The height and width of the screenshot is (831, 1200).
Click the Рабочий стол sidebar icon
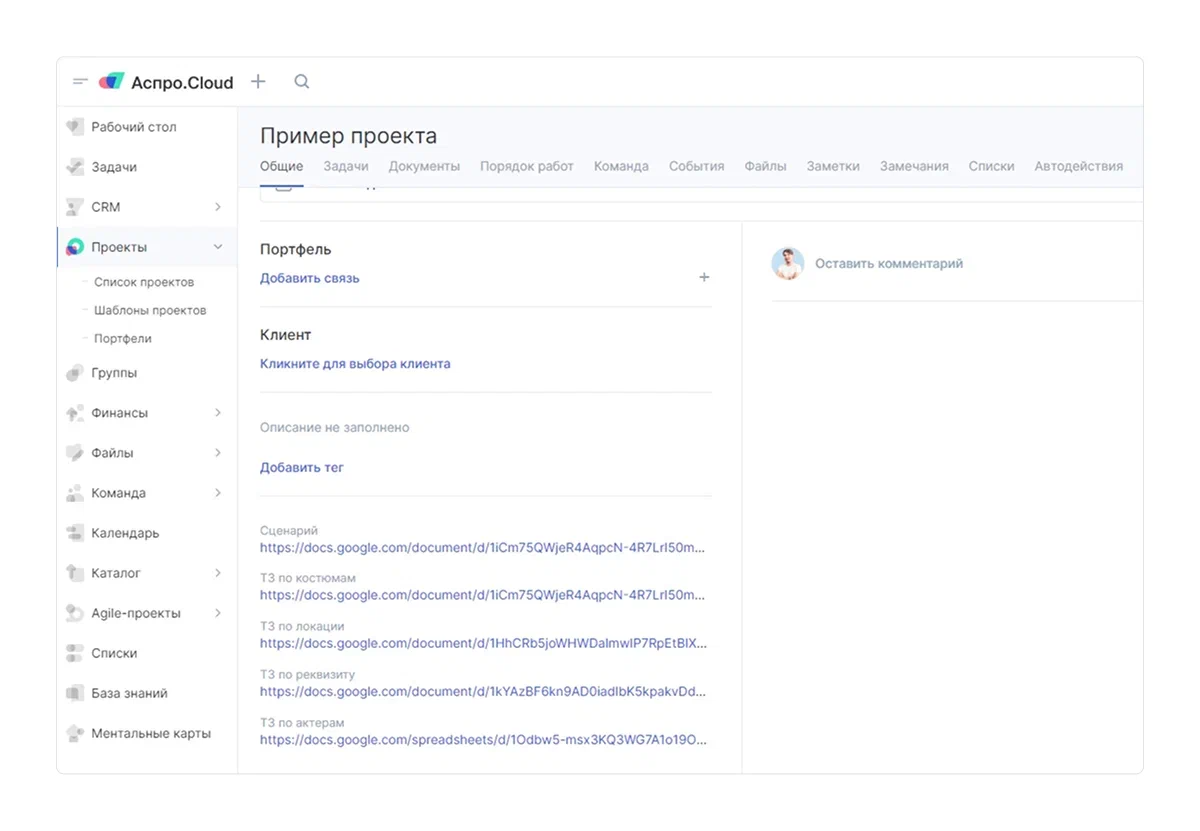pyautogui.click(x=74, y=127)
